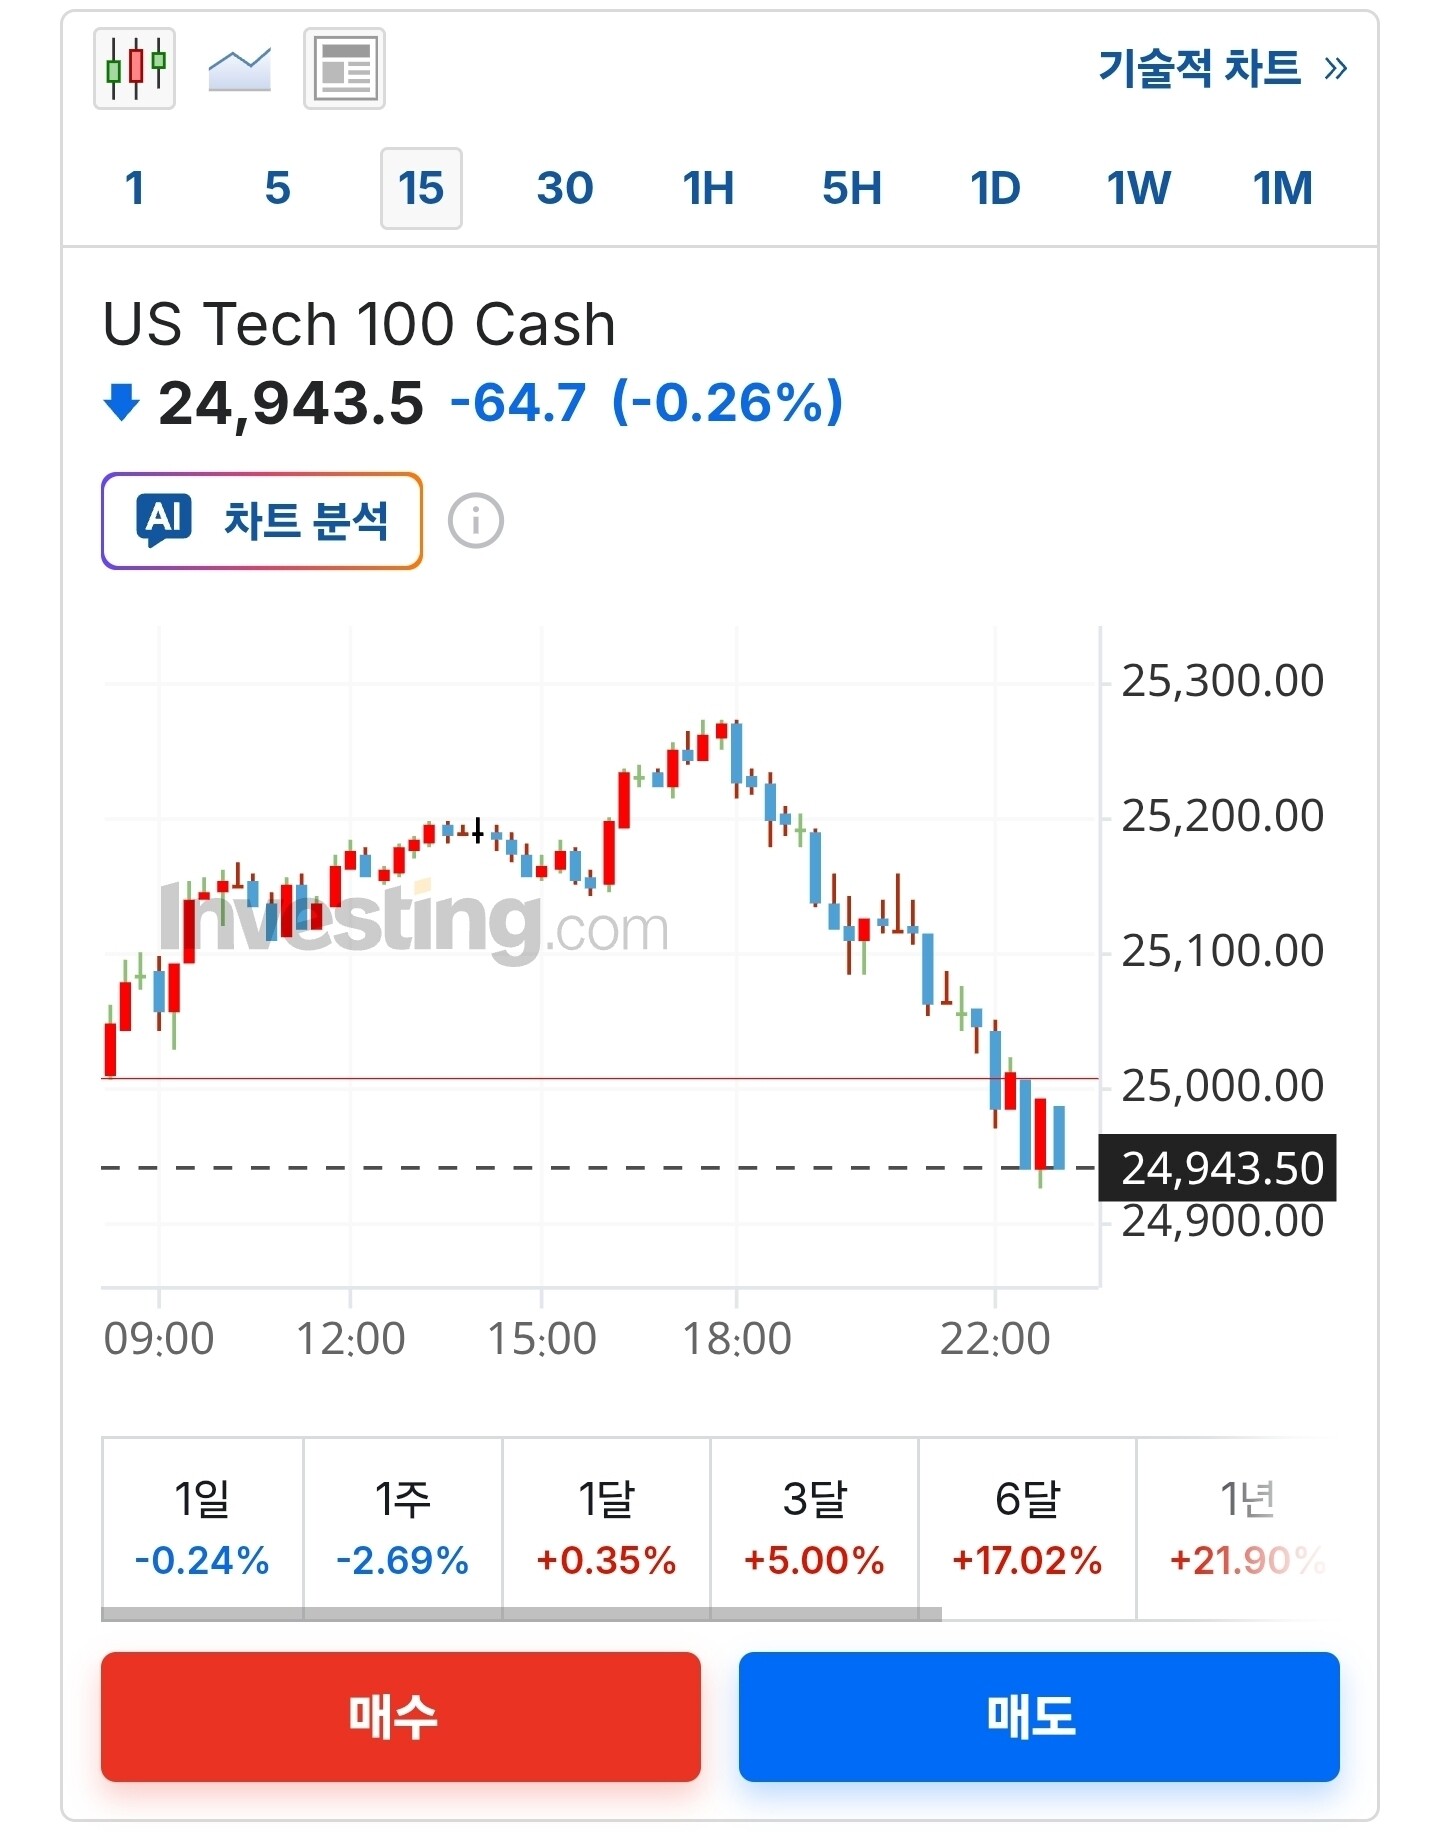Screen dimensions: 1440x1832
Task: Switch to the area line chart icon
Action: [240, 68]
